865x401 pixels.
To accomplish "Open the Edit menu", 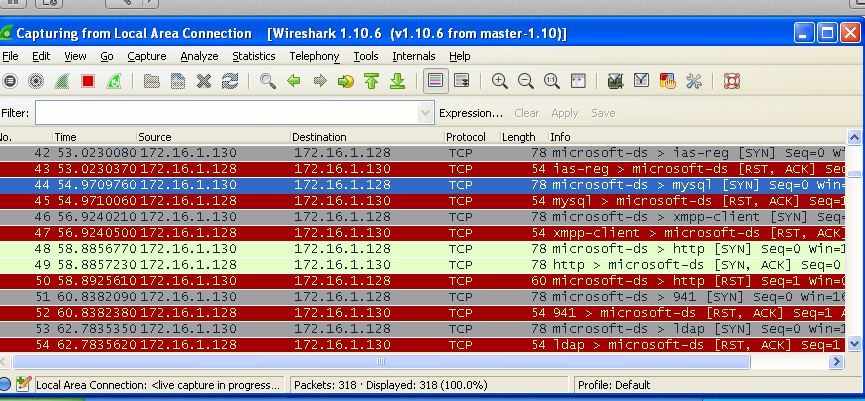I will tap(41, 56).
